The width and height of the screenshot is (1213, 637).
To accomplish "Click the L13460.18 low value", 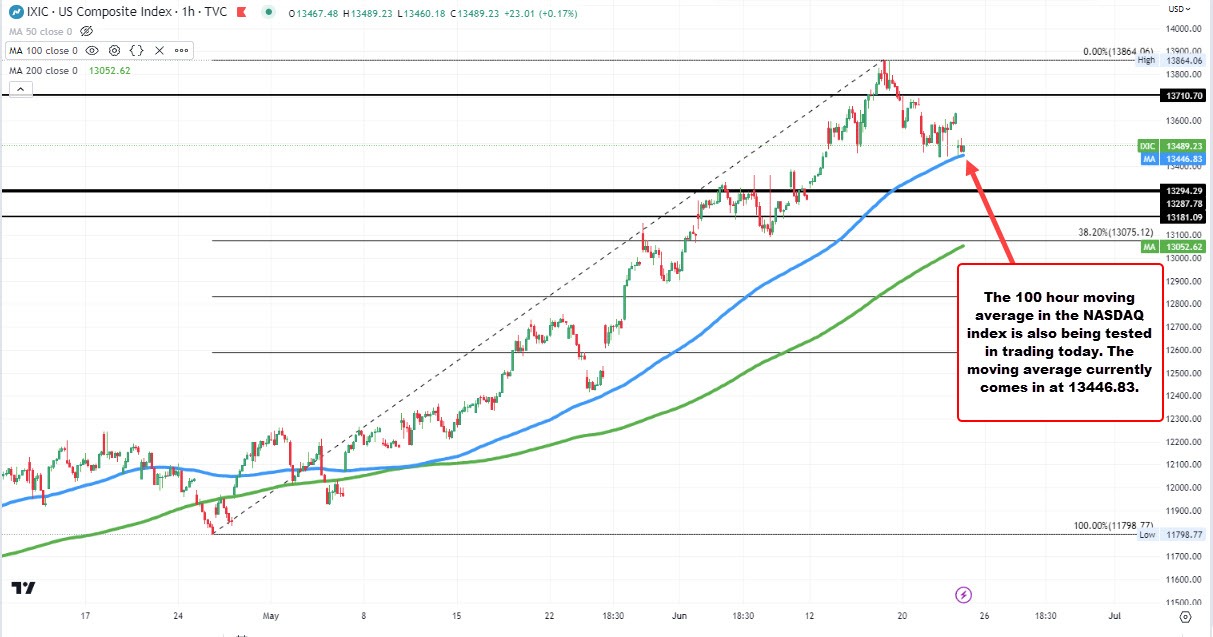I will [x=422, y=12].
